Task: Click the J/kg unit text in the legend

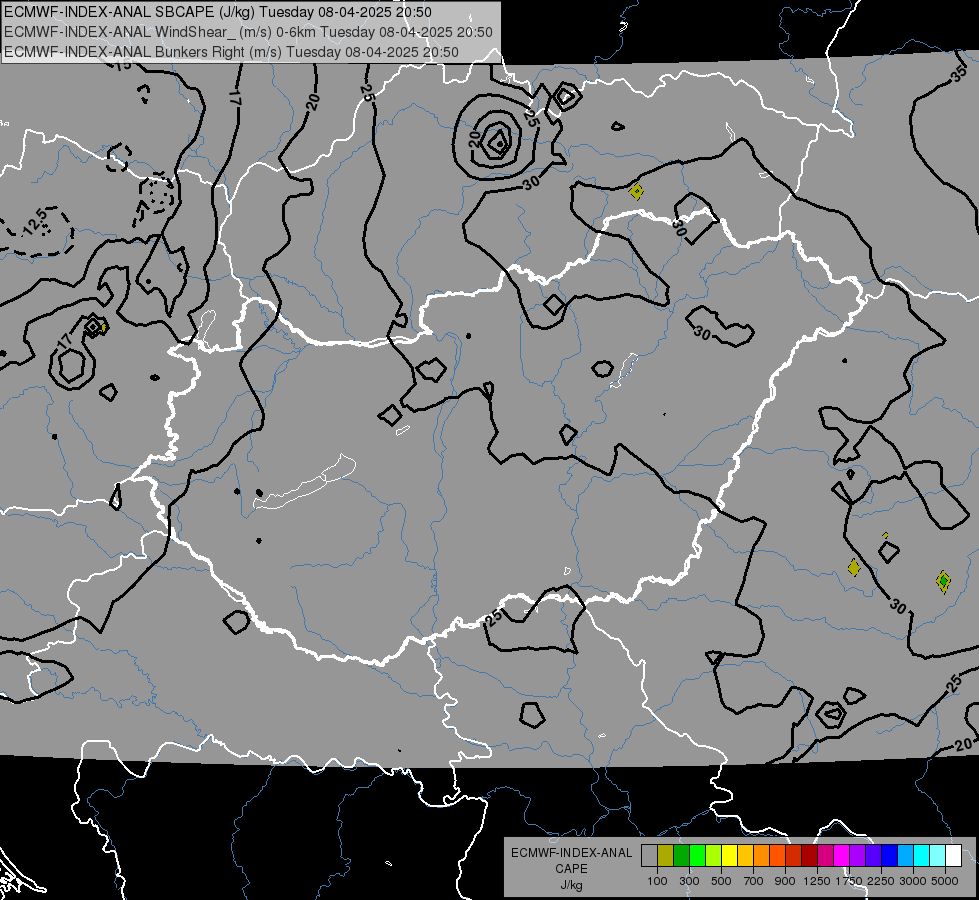Action: 571,885
